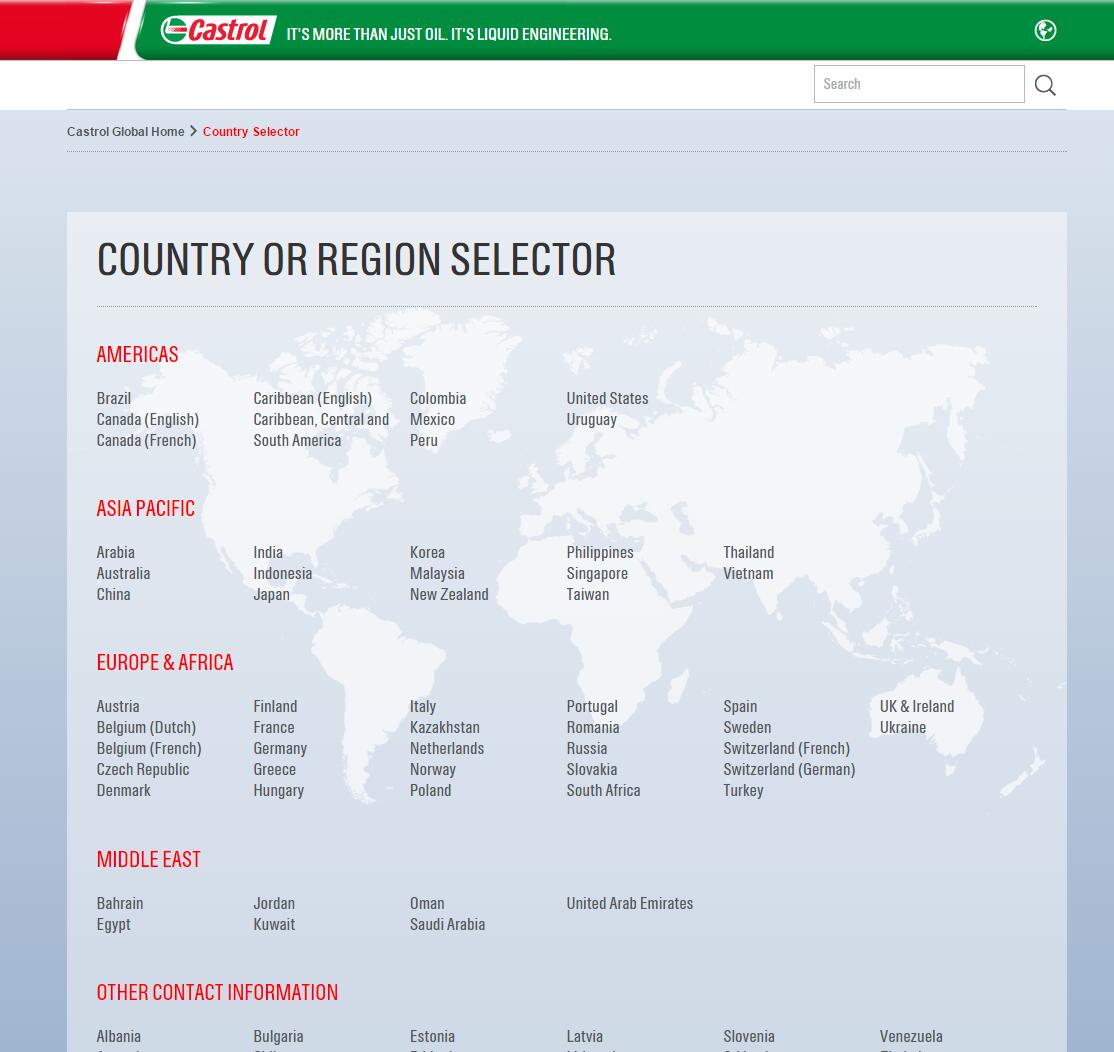This screenshot has height=1052, width=1114.
Task: Select Korea
Action: point(427,553)
